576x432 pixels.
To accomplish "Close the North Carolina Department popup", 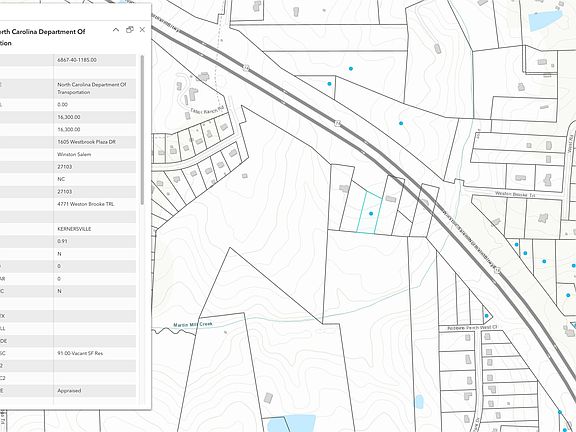I will point(143,30).
